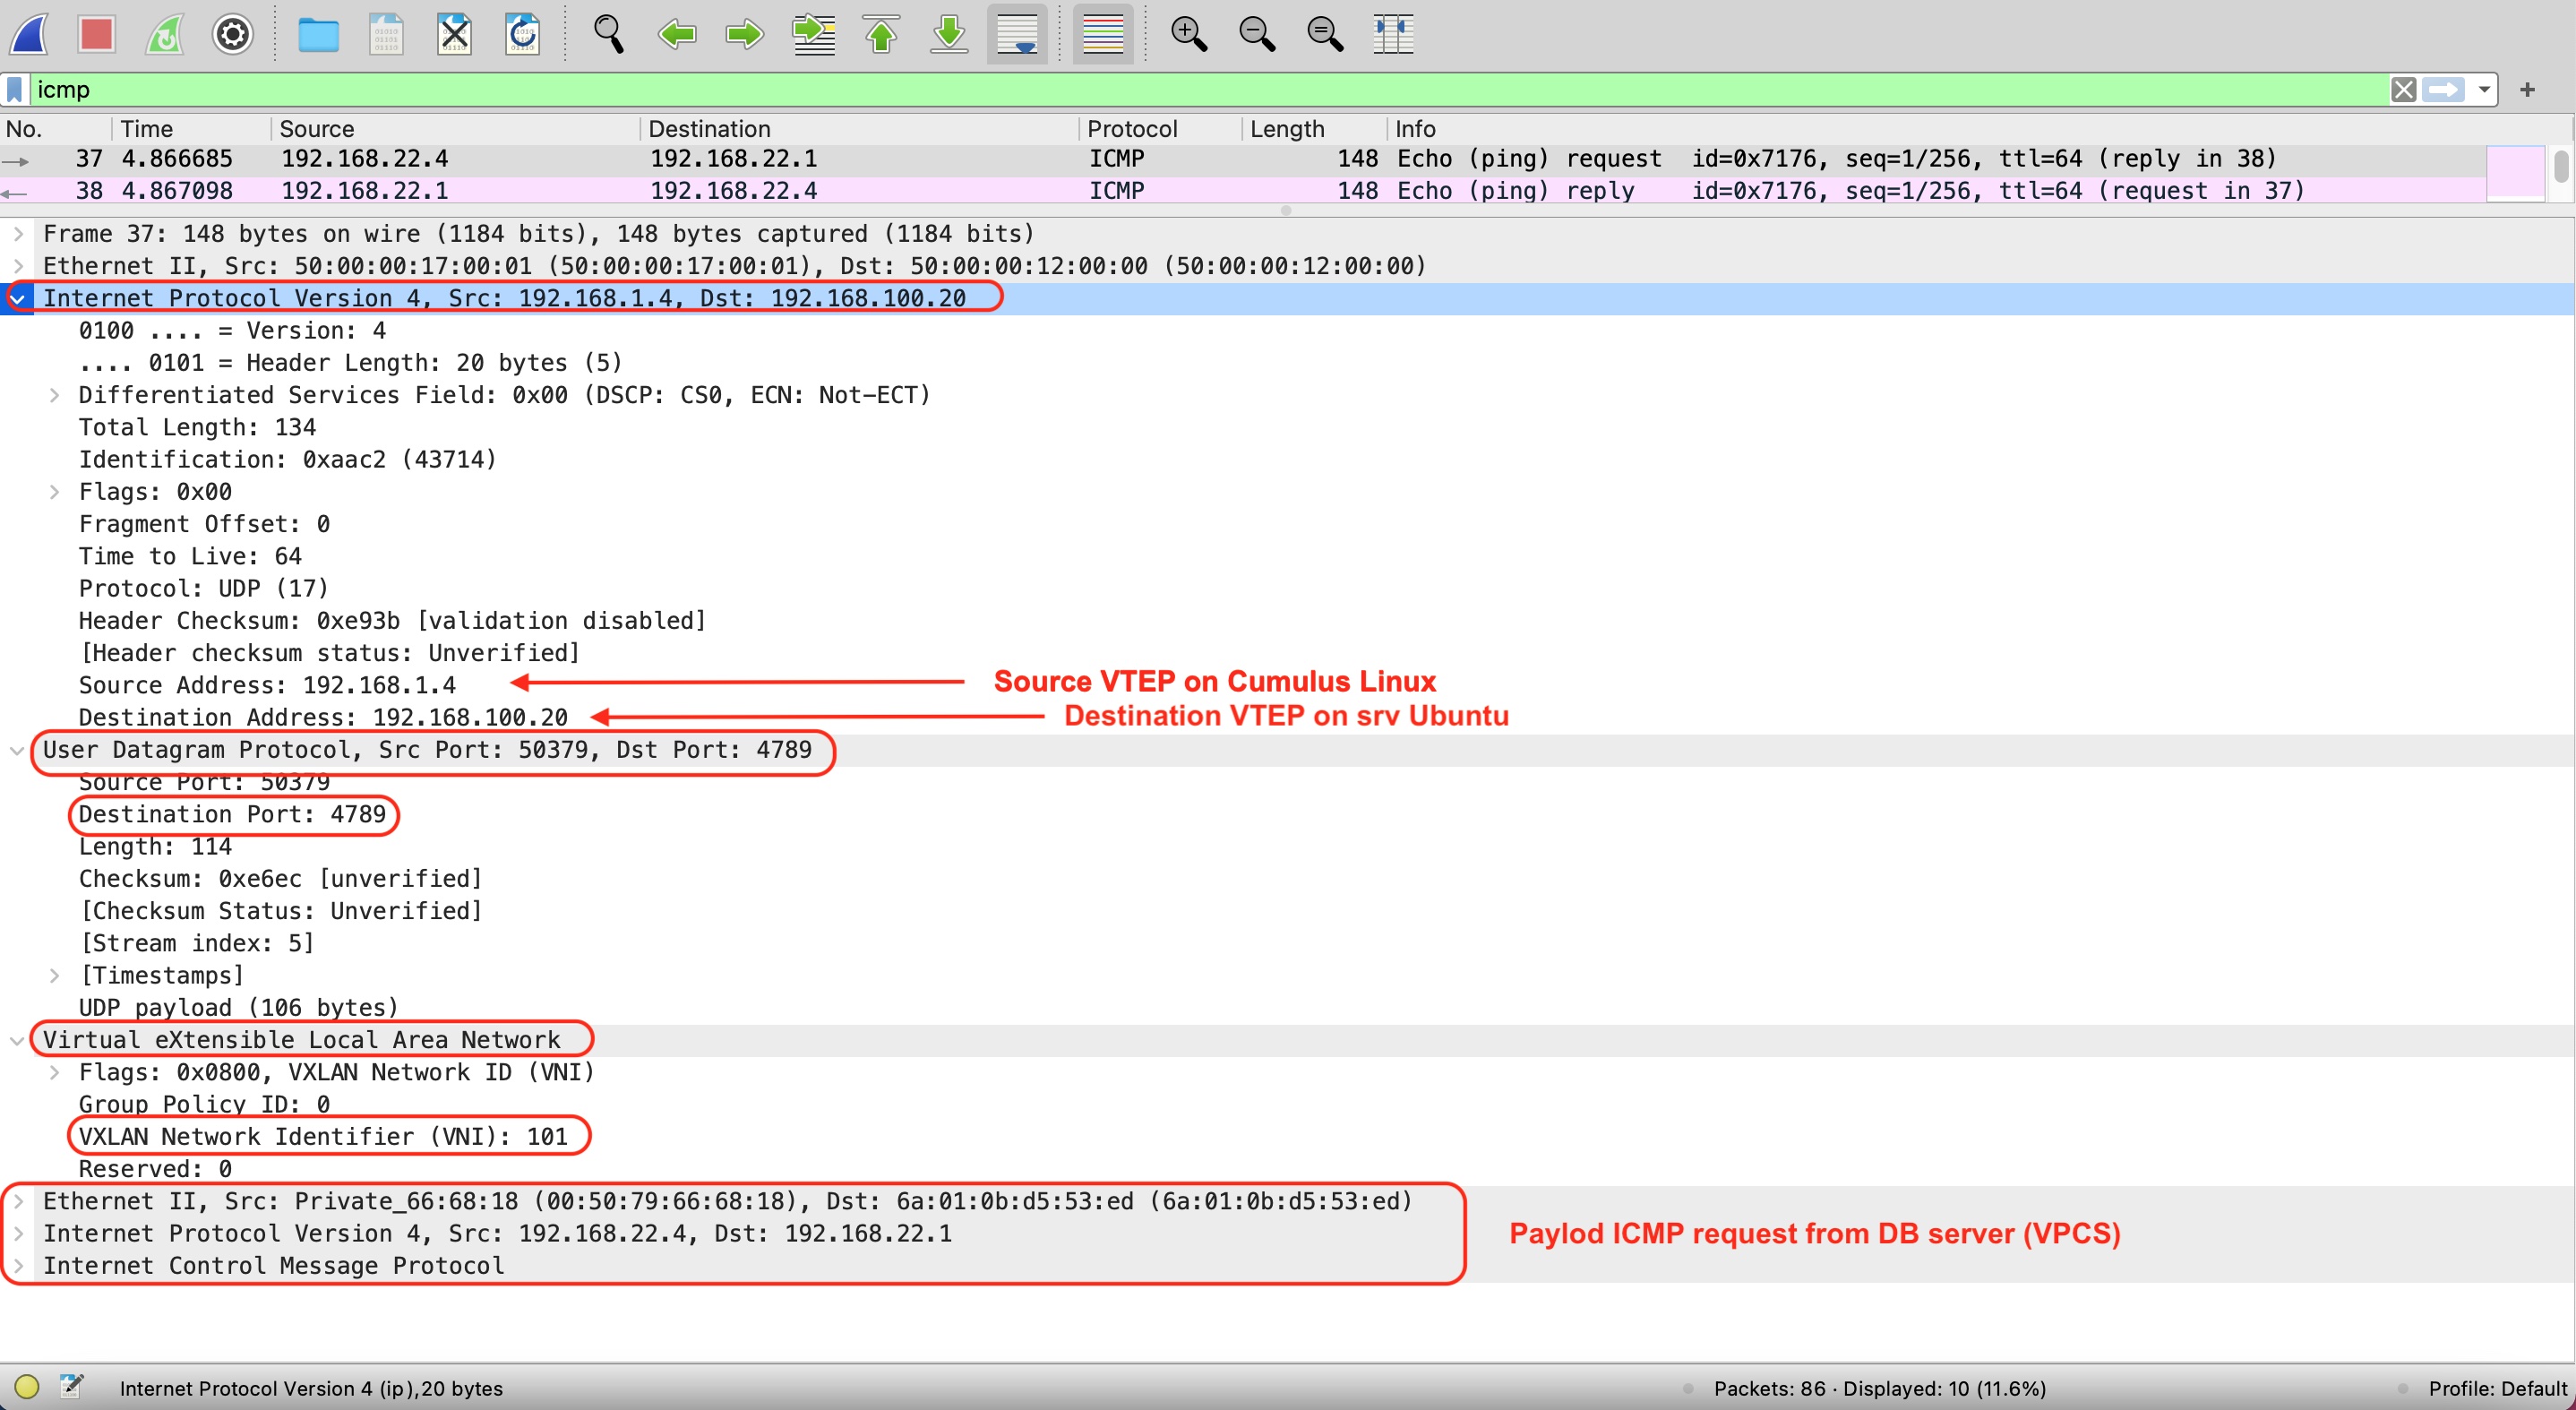The image size is (2576, 1410).
Task: Clear the icmp display filter
Action: pyautogui.click(x=2404, y=90)
